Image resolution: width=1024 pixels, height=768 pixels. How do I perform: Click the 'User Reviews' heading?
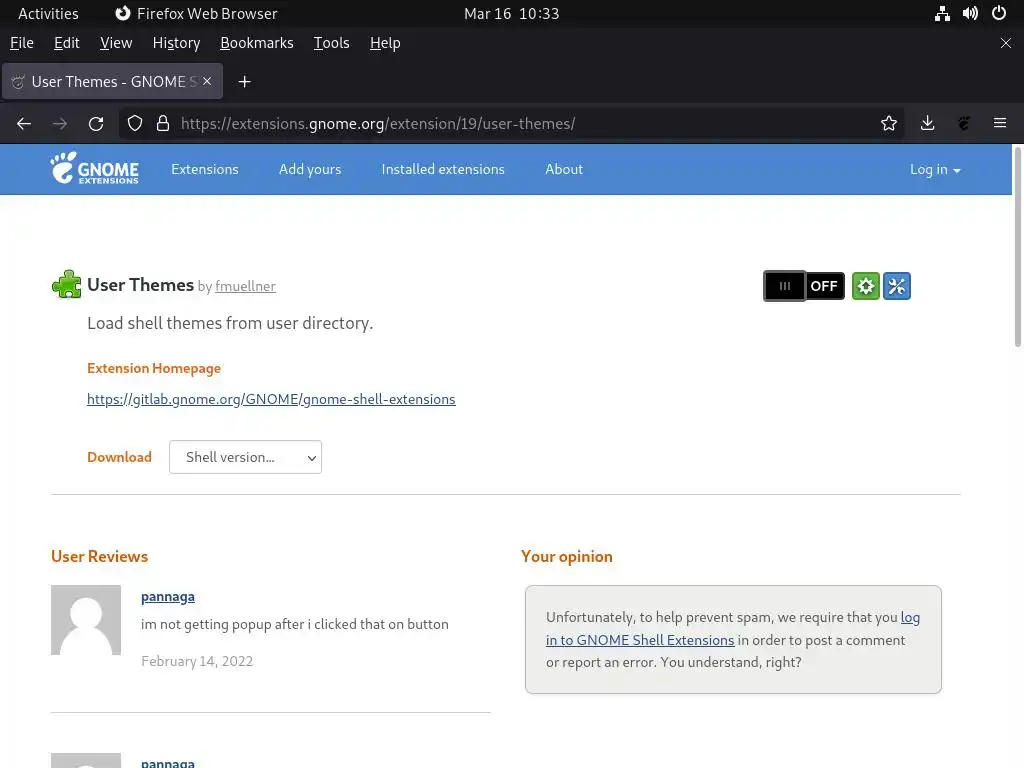point(99,556)
